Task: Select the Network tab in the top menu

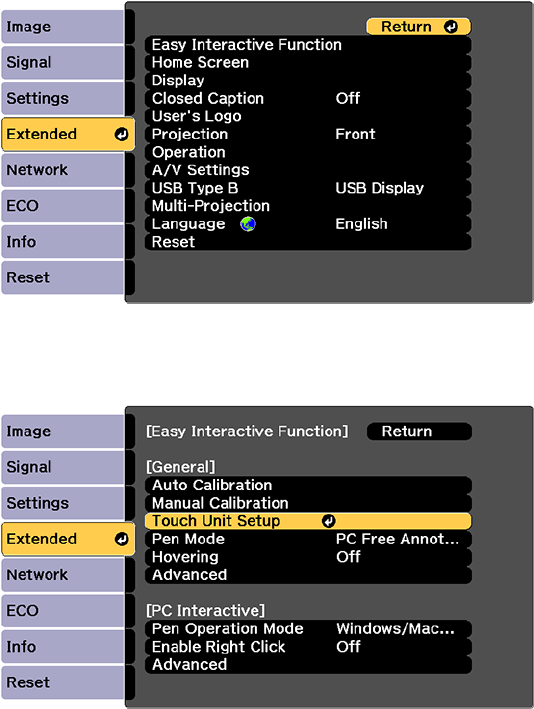Action: pos(63,170)
